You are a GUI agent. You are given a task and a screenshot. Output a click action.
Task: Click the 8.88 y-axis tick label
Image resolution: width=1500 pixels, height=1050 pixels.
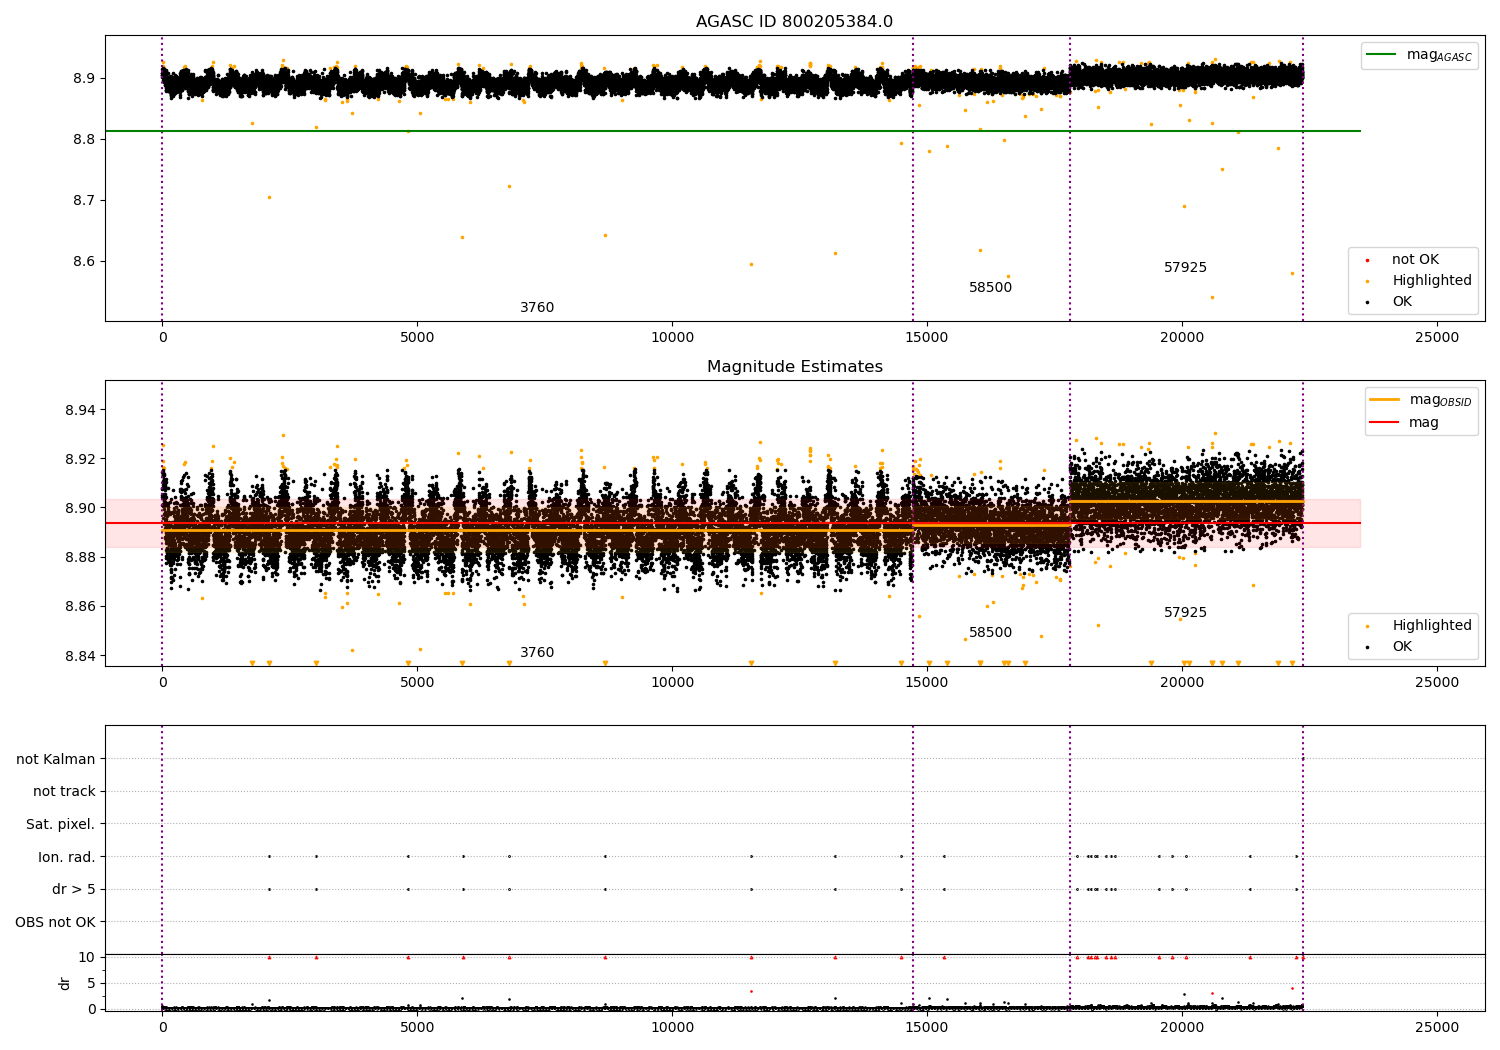click(81, 557)
